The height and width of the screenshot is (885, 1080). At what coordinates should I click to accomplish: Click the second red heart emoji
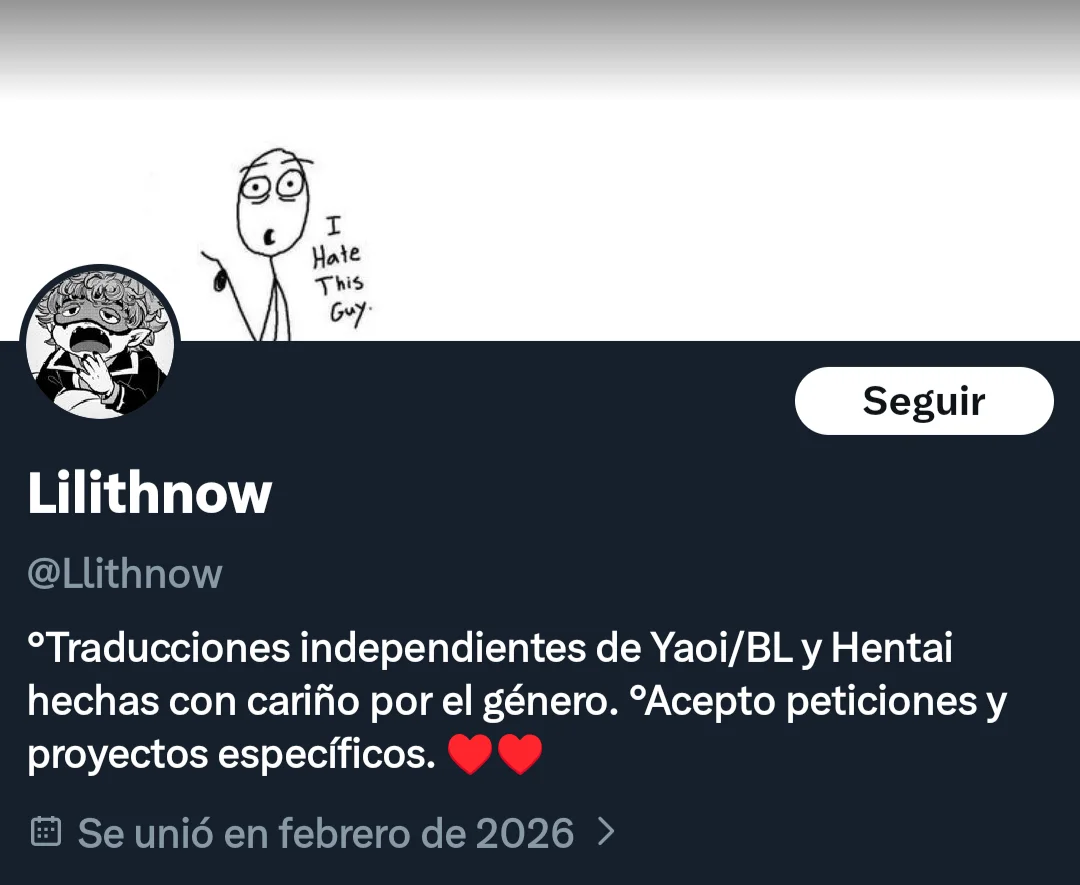(x=519, y=754)
